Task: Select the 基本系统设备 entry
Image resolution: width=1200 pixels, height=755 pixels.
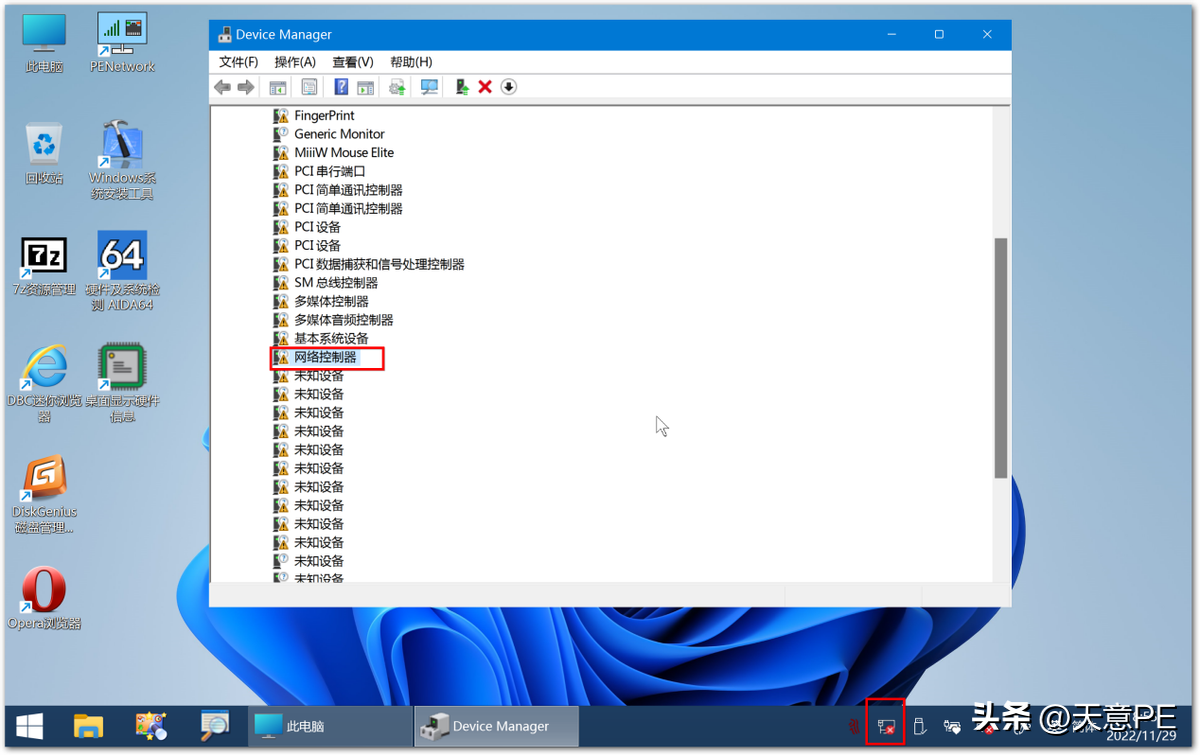Action: click(331, 339)
